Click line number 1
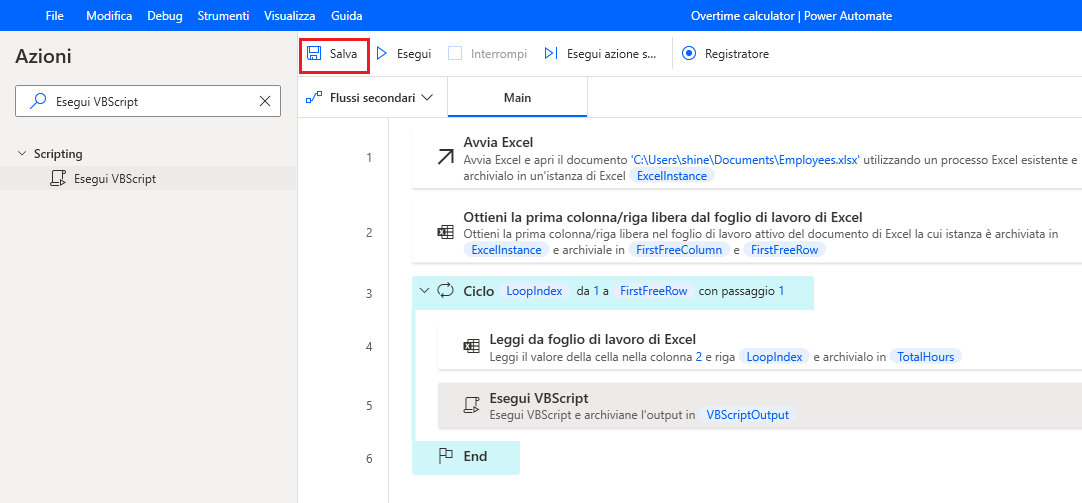 tap(369, 158)
